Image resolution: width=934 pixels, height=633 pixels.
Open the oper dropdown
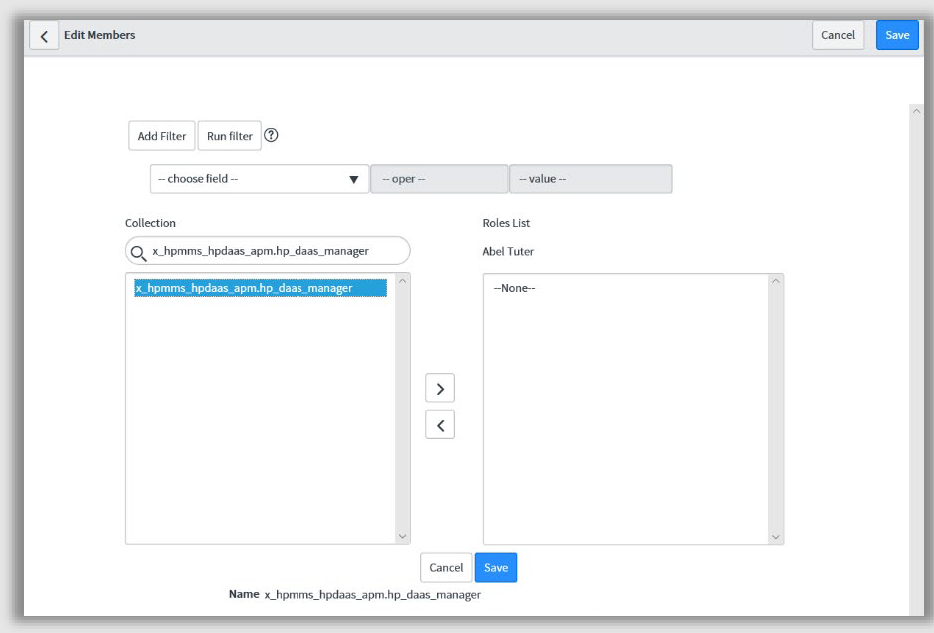pos(439,178)
